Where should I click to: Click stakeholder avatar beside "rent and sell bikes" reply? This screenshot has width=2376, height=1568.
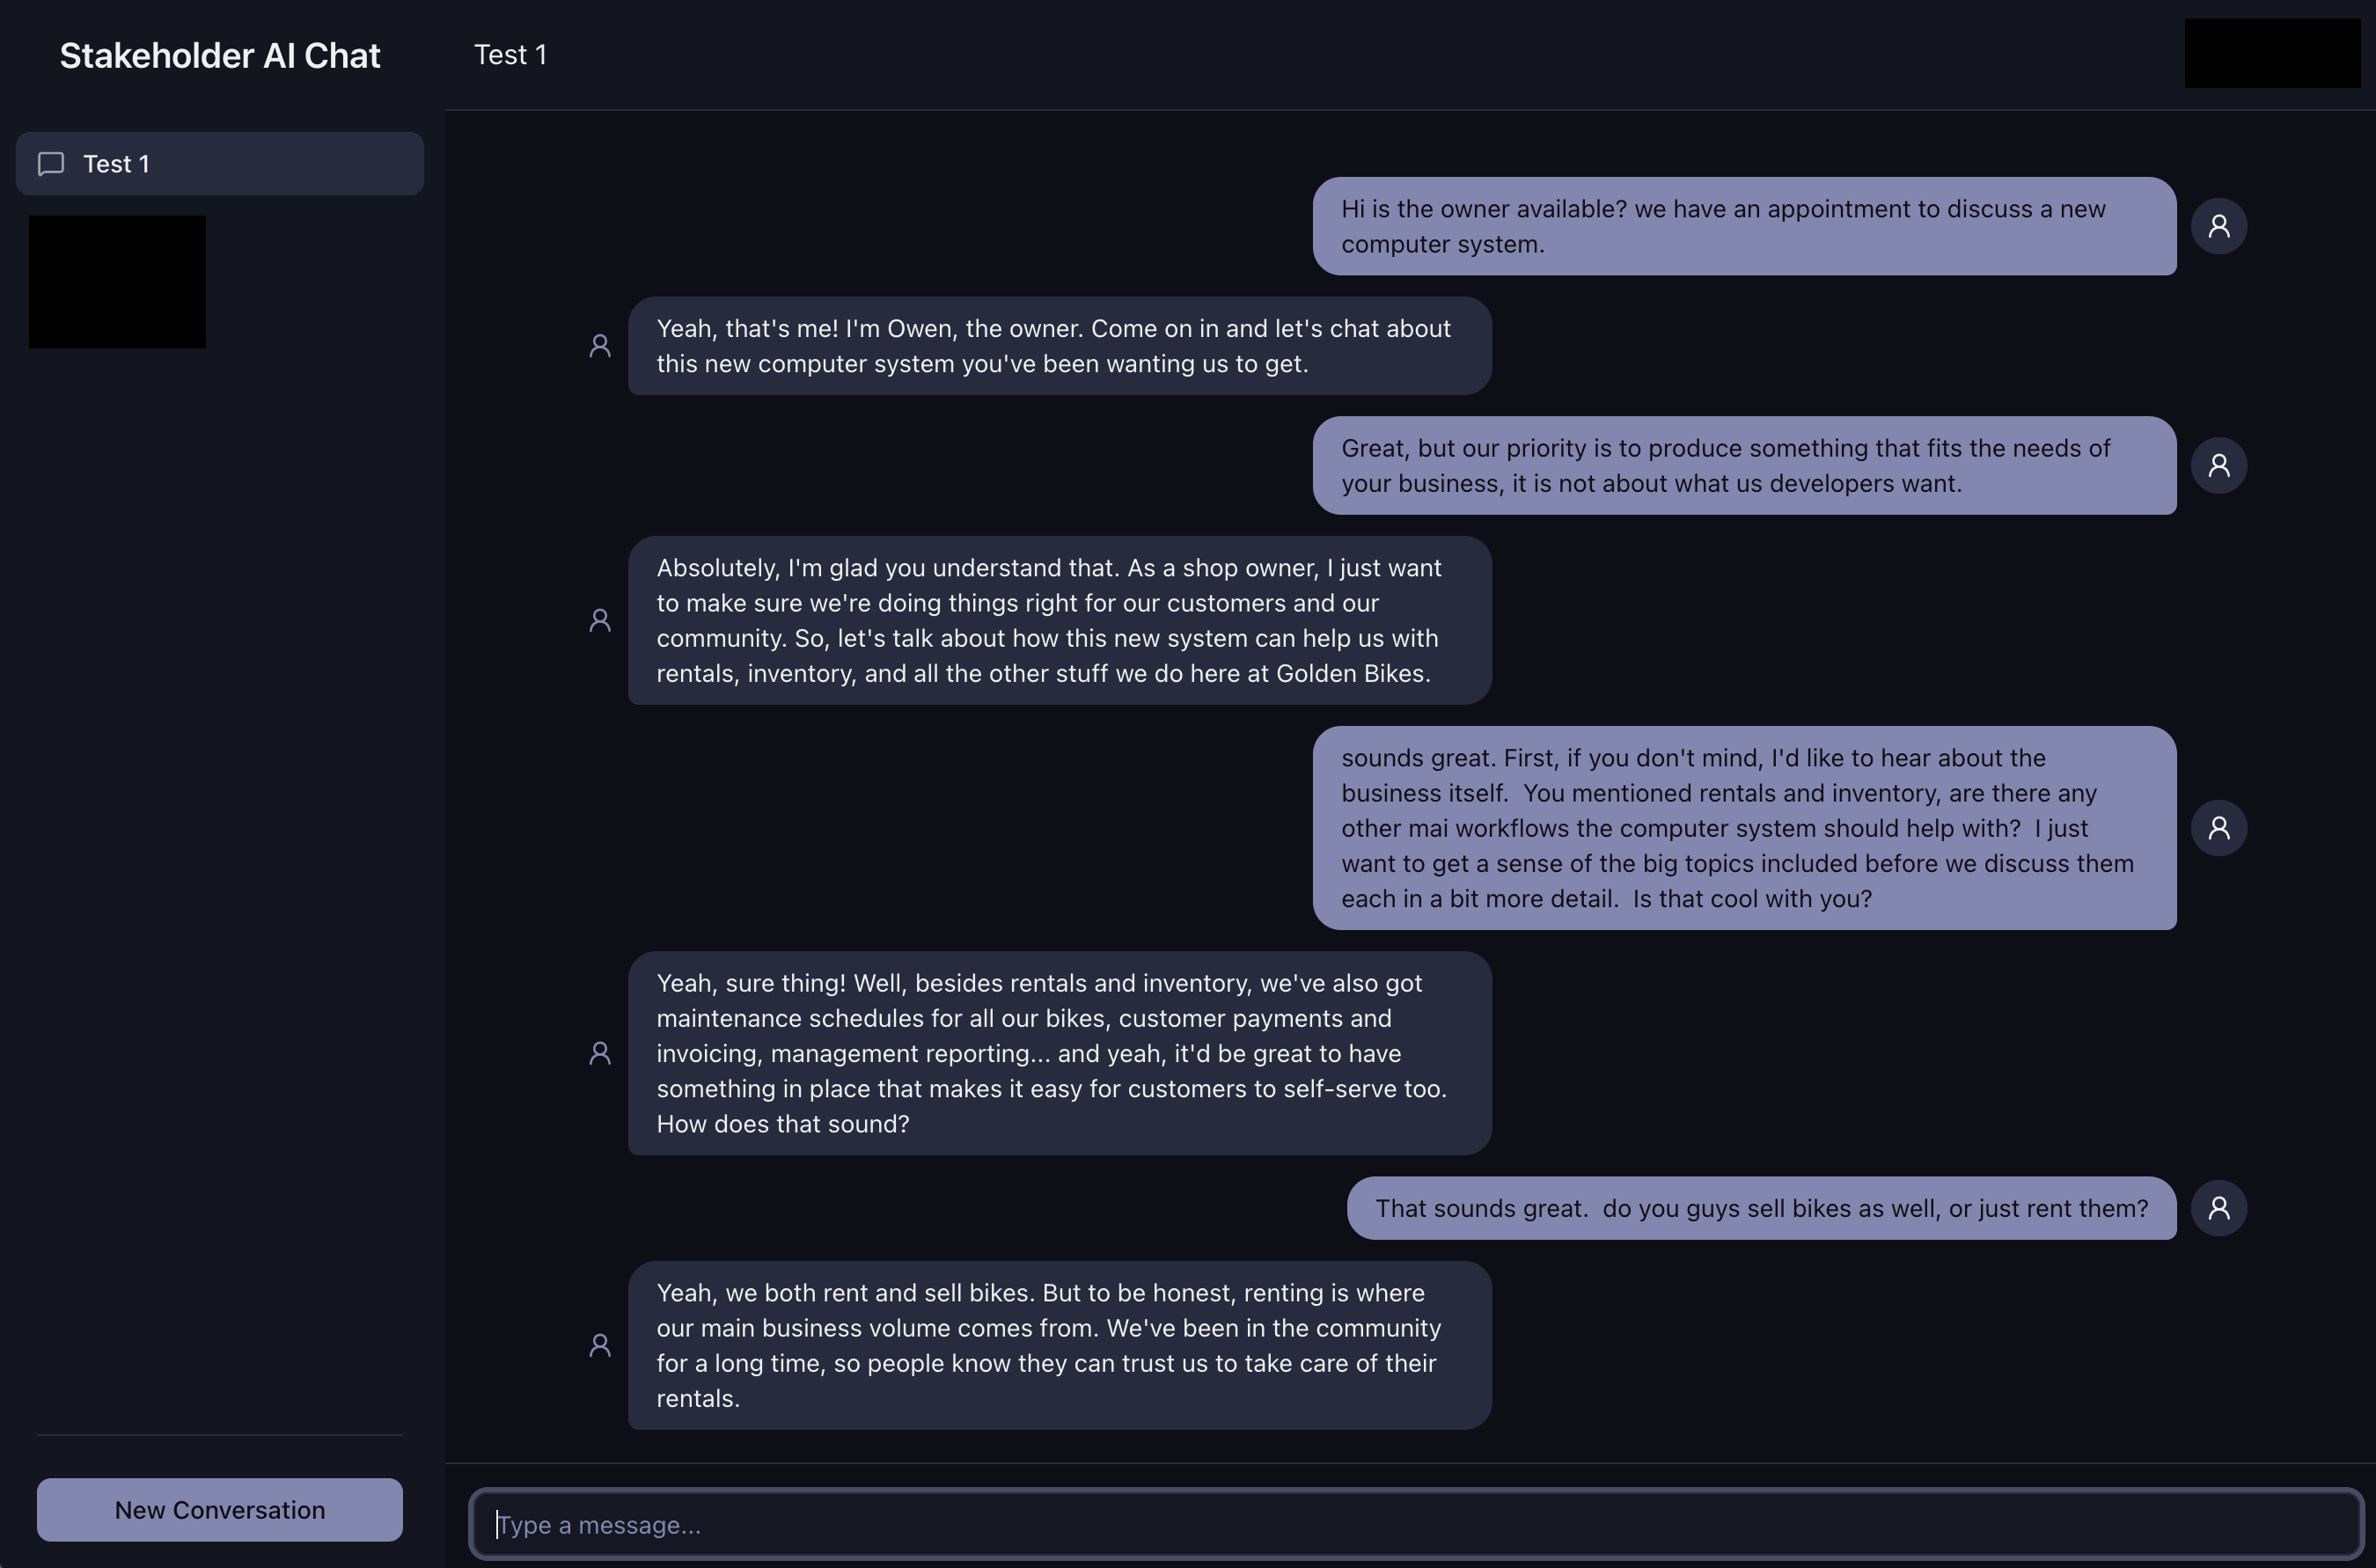coord(600,1345)
